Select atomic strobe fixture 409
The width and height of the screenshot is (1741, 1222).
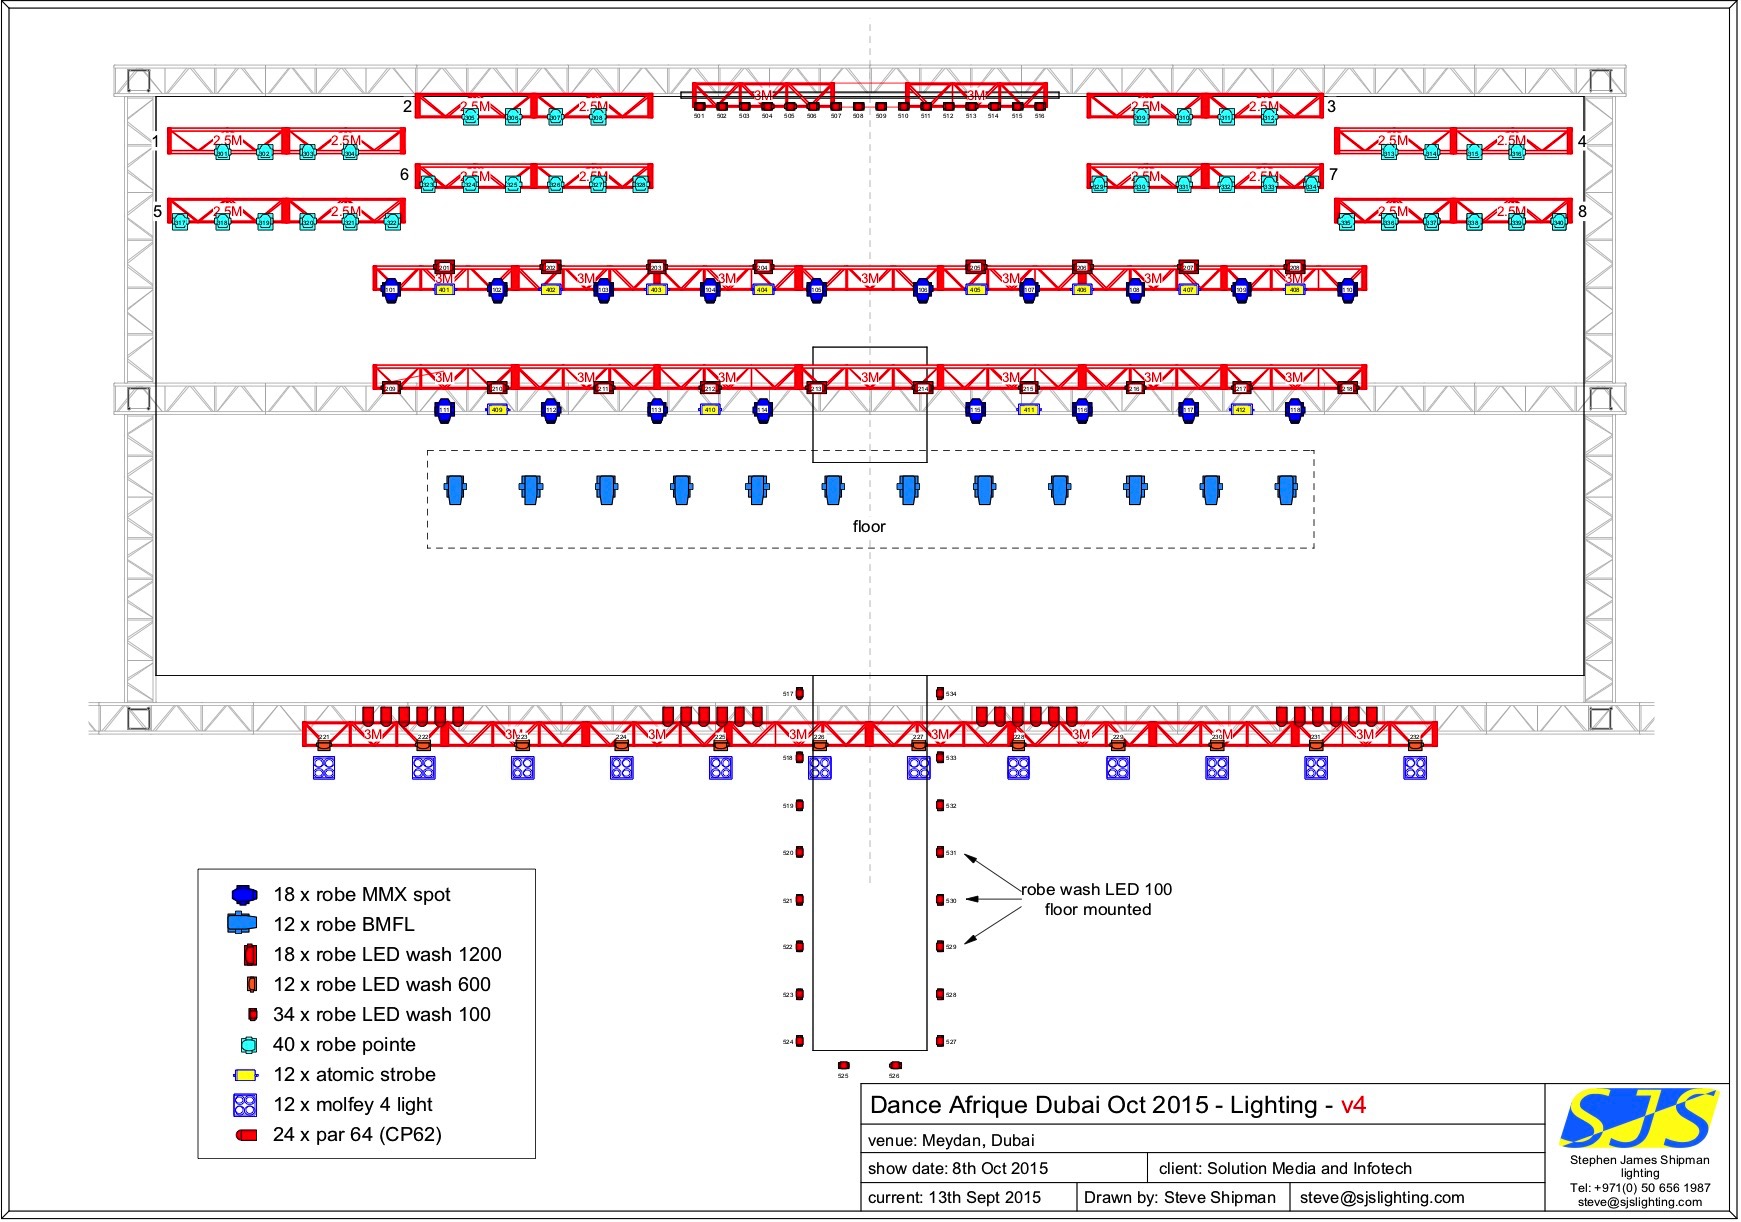pyautogui.click(x=497, y=410)
